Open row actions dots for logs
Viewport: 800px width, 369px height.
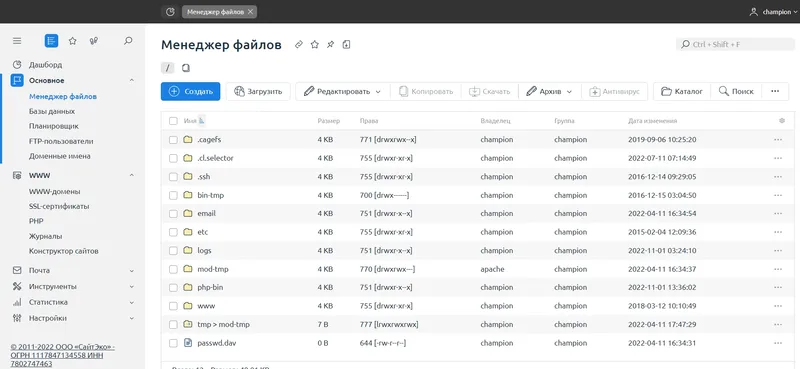(x=778, y=251)
